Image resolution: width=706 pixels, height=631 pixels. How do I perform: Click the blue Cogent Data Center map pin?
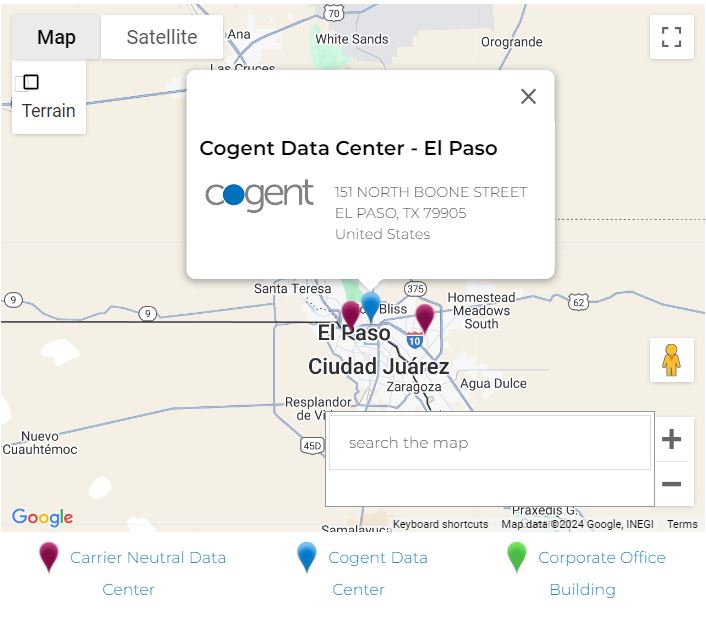(x=371, y=306)
